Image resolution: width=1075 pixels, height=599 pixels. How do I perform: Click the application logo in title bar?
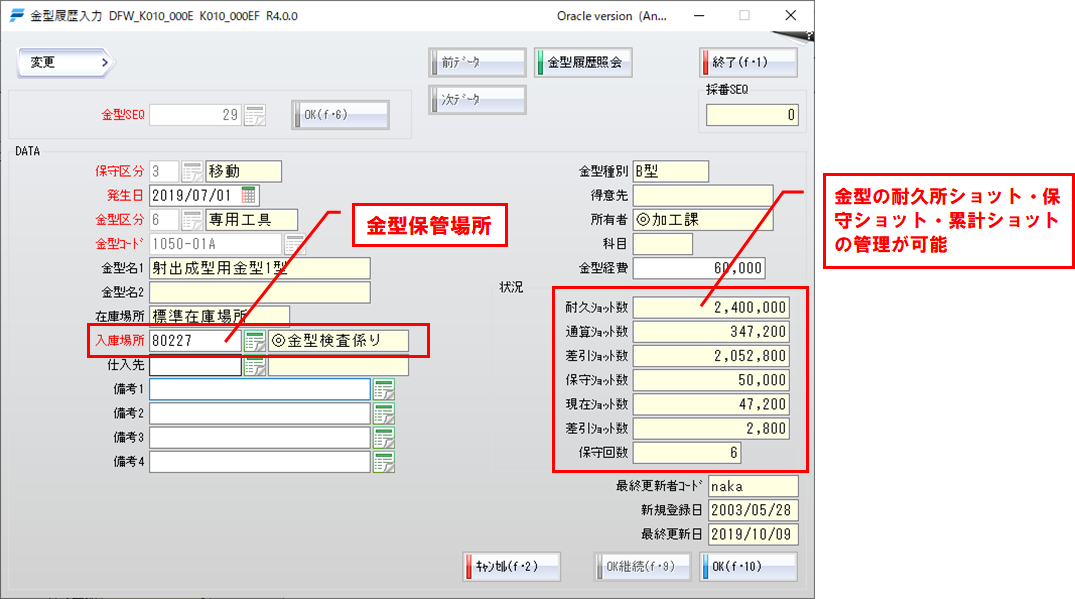pos(16,15)
